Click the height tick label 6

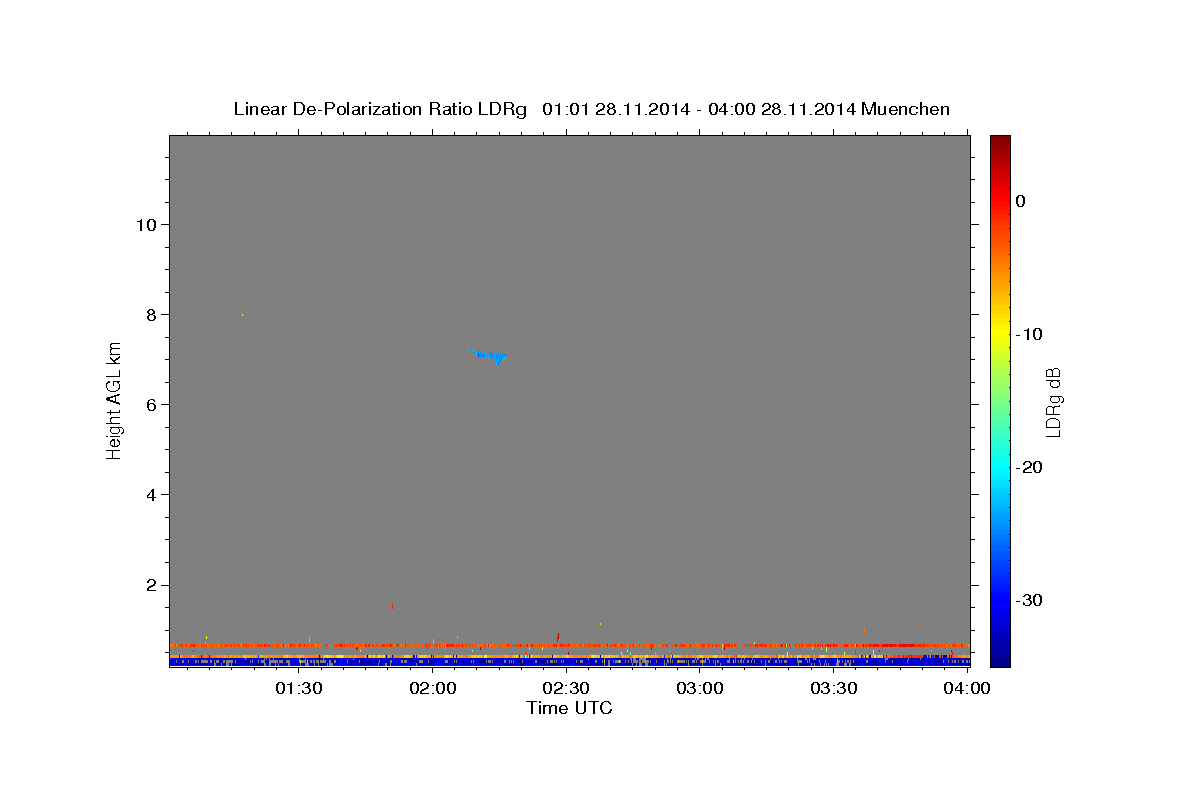(149, 404)
